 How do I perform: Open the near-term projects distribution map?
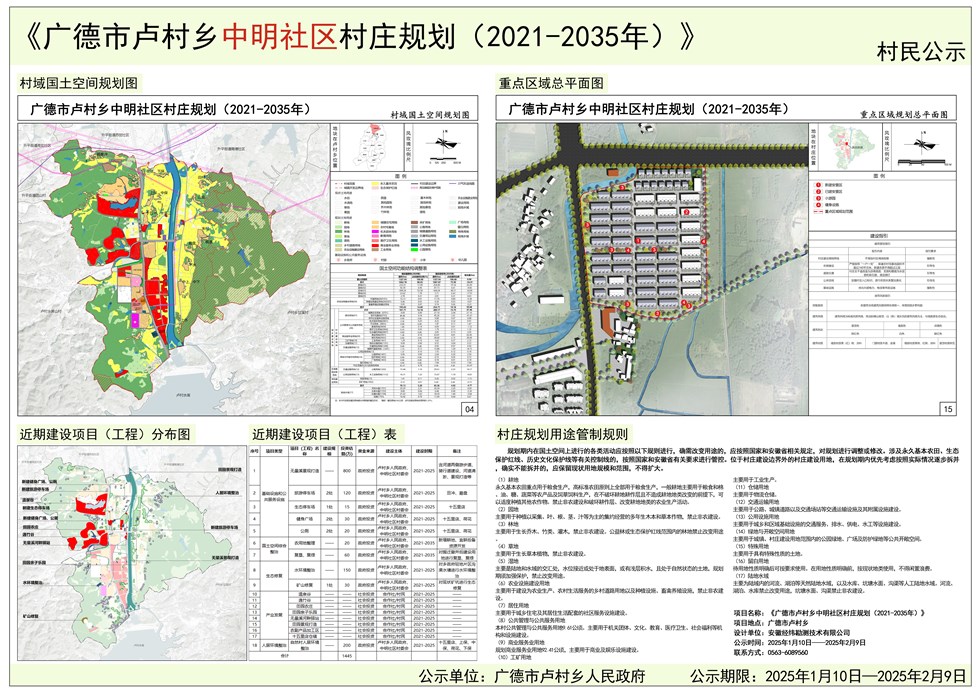click(132, 553)
